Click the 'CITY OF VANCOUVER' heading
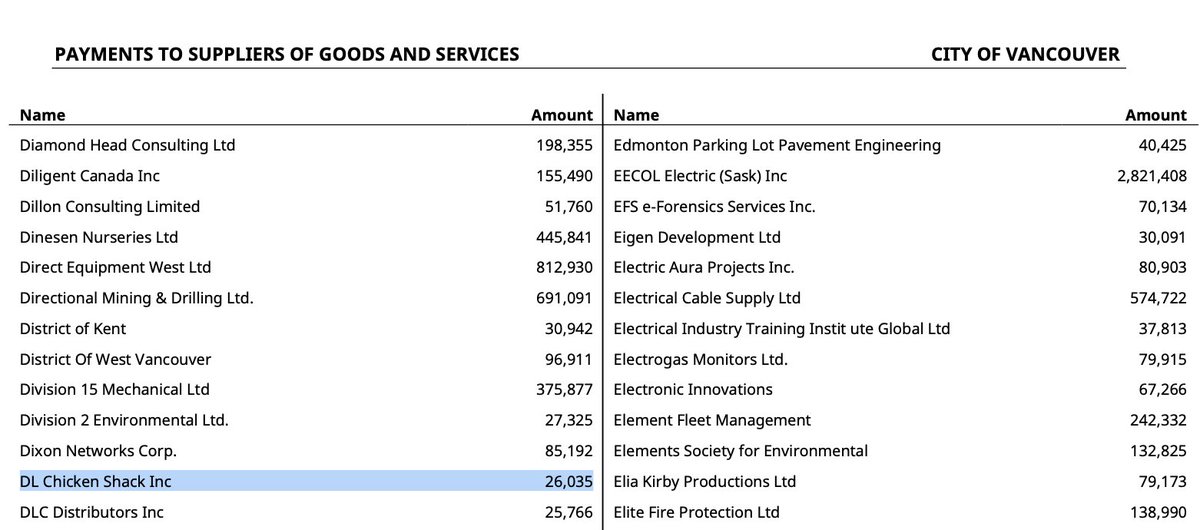 pyautogui.click(x=1025, y=54)
